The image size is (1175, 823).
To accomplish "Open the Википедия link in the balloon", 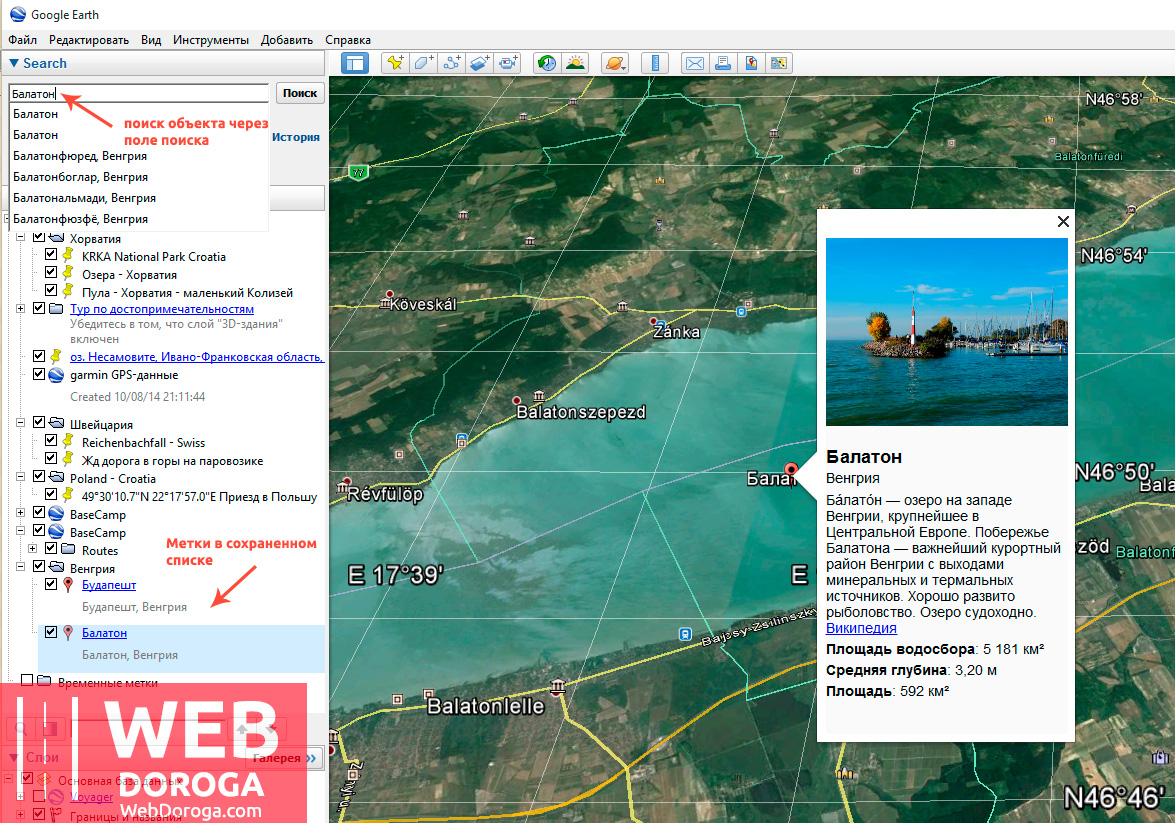I will pos(861,628).
